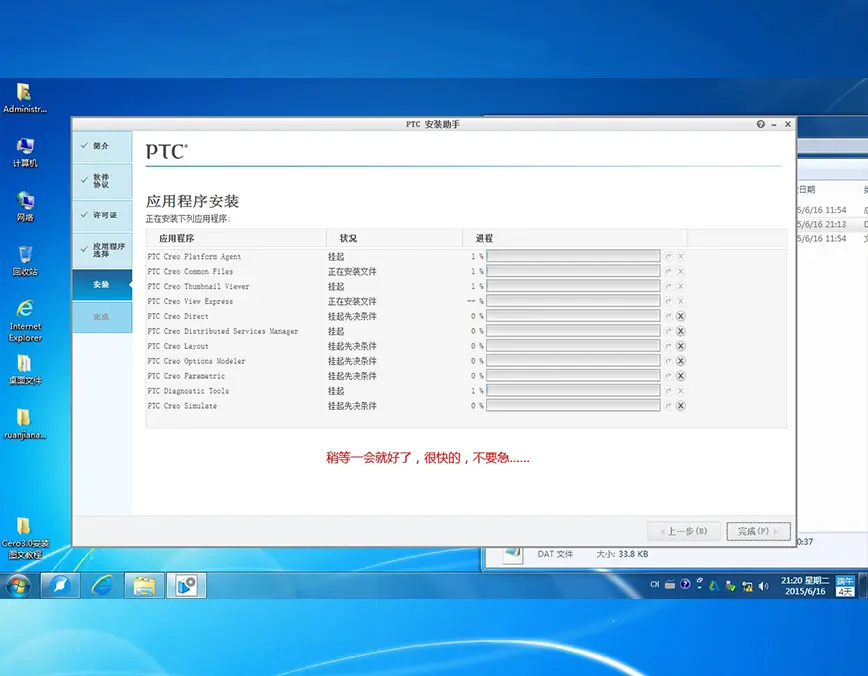Select 应用程序选择 step in sidebar
The width and height of the screenshot is (868, 676).
[102, 250]
